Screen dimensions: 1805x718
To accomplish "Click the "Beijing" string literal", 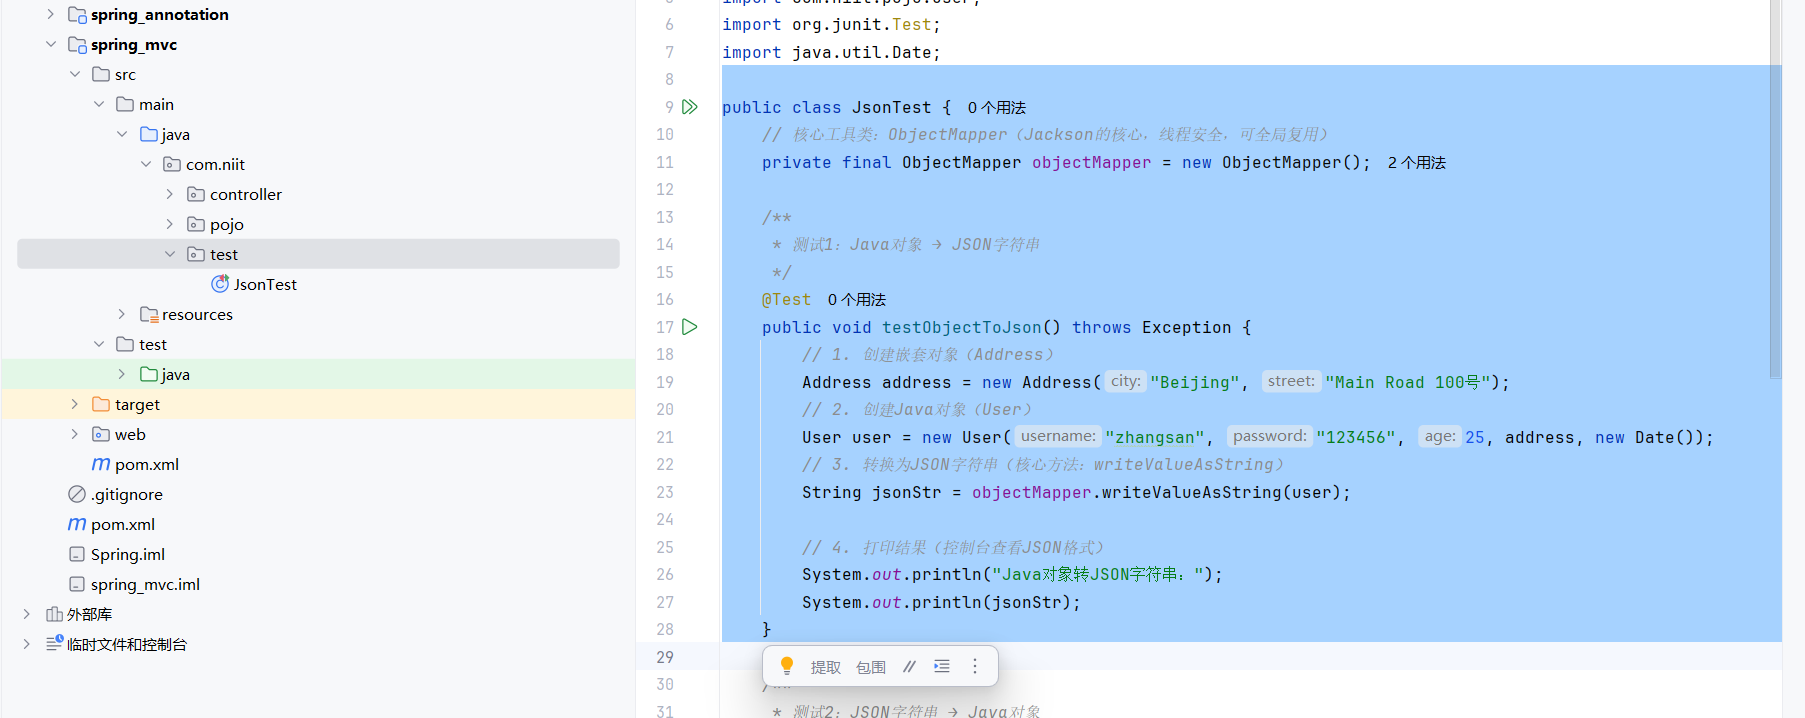I will pos(1195,382).
